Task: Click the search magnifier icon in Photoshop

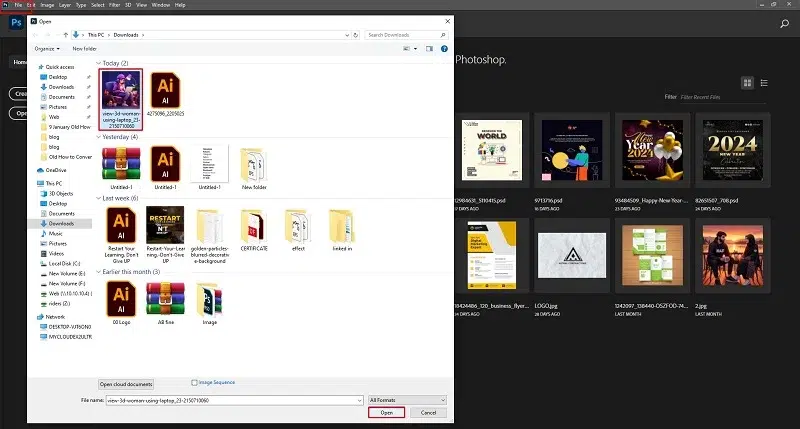Action: (x=784, y=23)
